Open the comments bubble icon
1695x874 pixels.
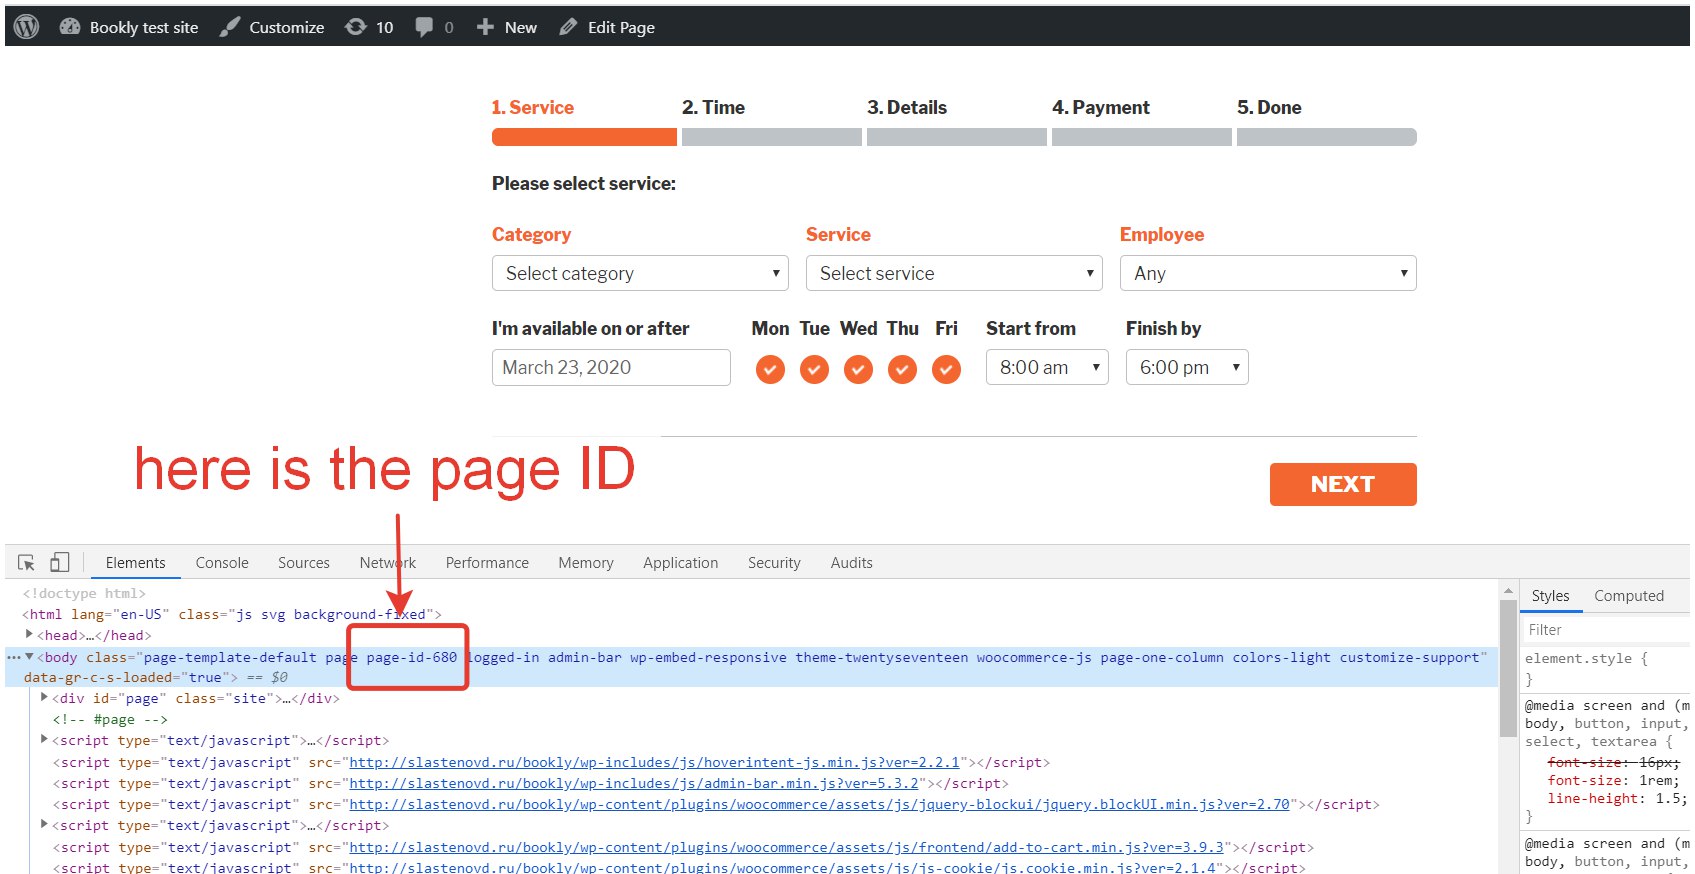point(434,27)
